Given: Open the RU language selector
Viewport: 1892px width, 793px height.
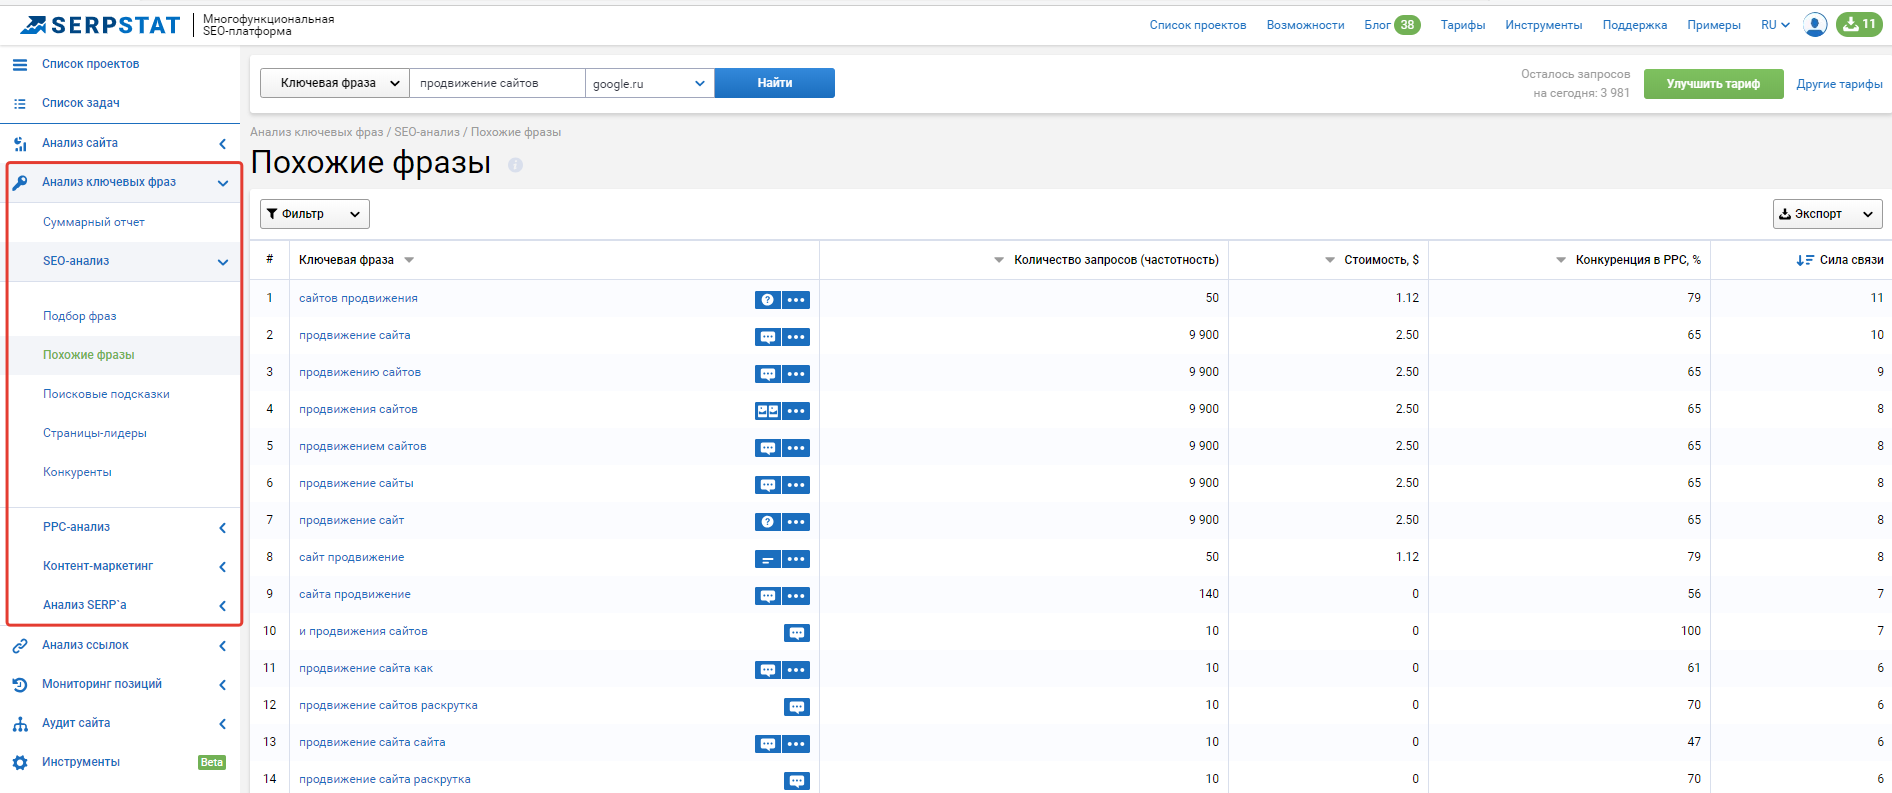Looking at the screenshot, I should point(1775,25).
